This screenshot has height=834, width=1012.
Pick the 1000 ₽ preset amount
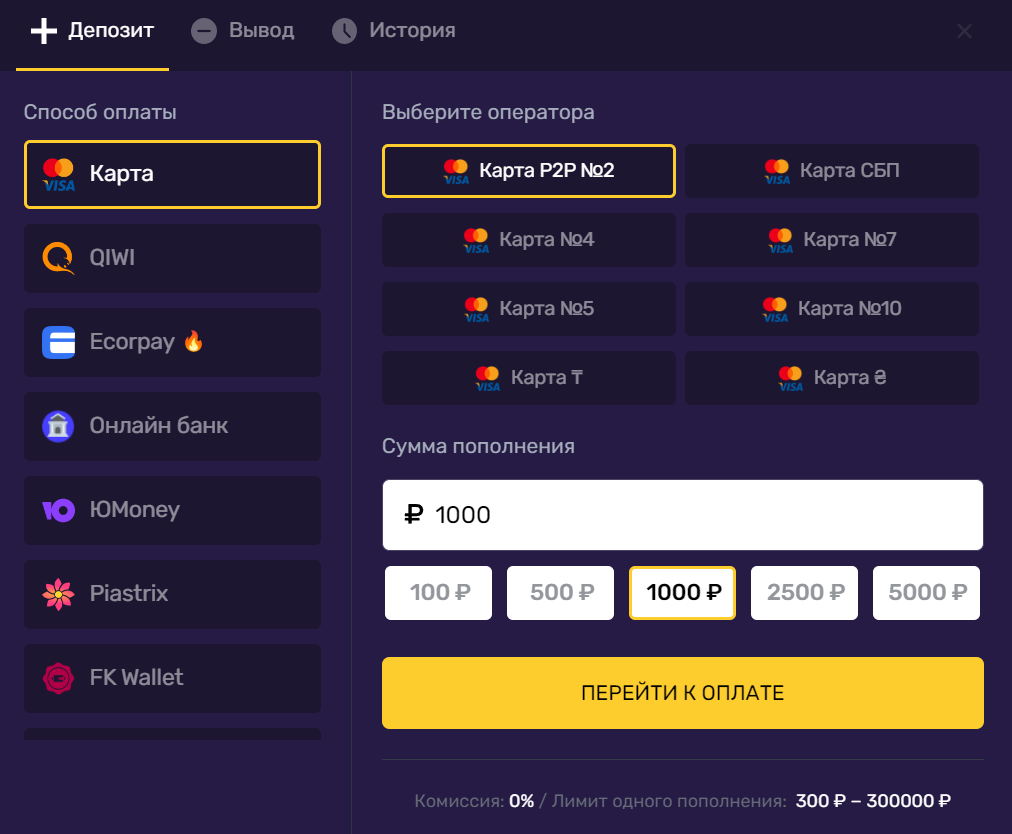tap(682, 593)
